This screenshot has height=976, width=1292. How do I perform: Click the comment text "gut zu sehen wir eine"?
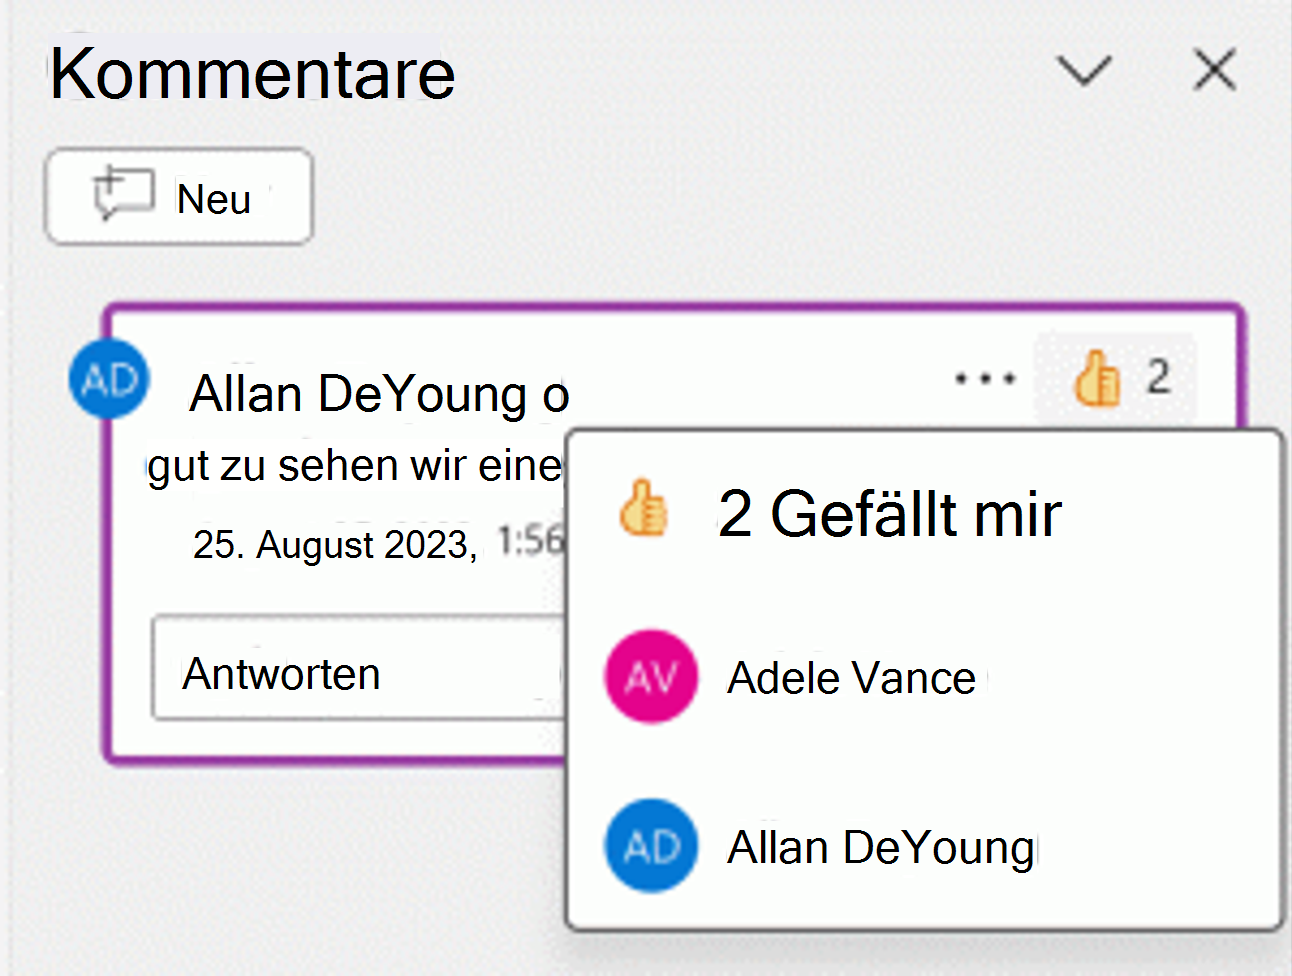(355, 466)
